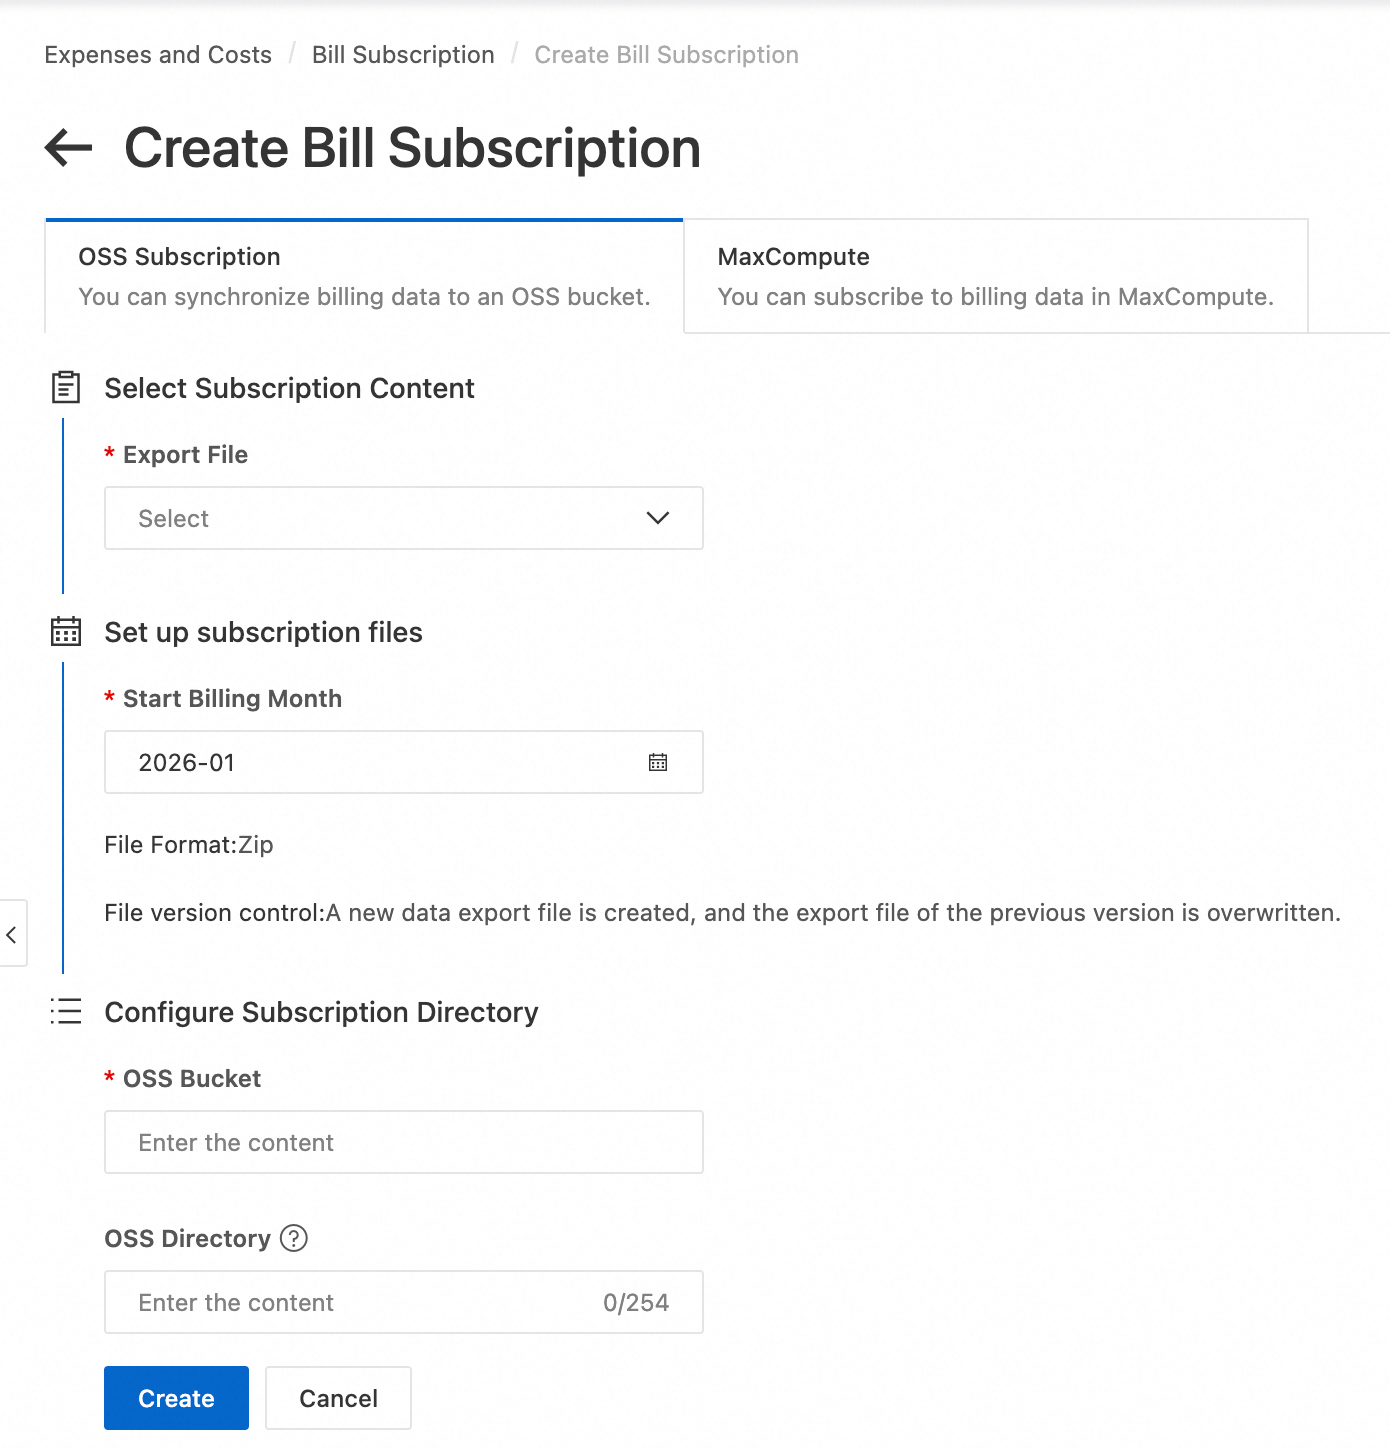Focus the OSS Bucket input field
This screenshot has width=1390, height=1448.
tap(403, 1142)
